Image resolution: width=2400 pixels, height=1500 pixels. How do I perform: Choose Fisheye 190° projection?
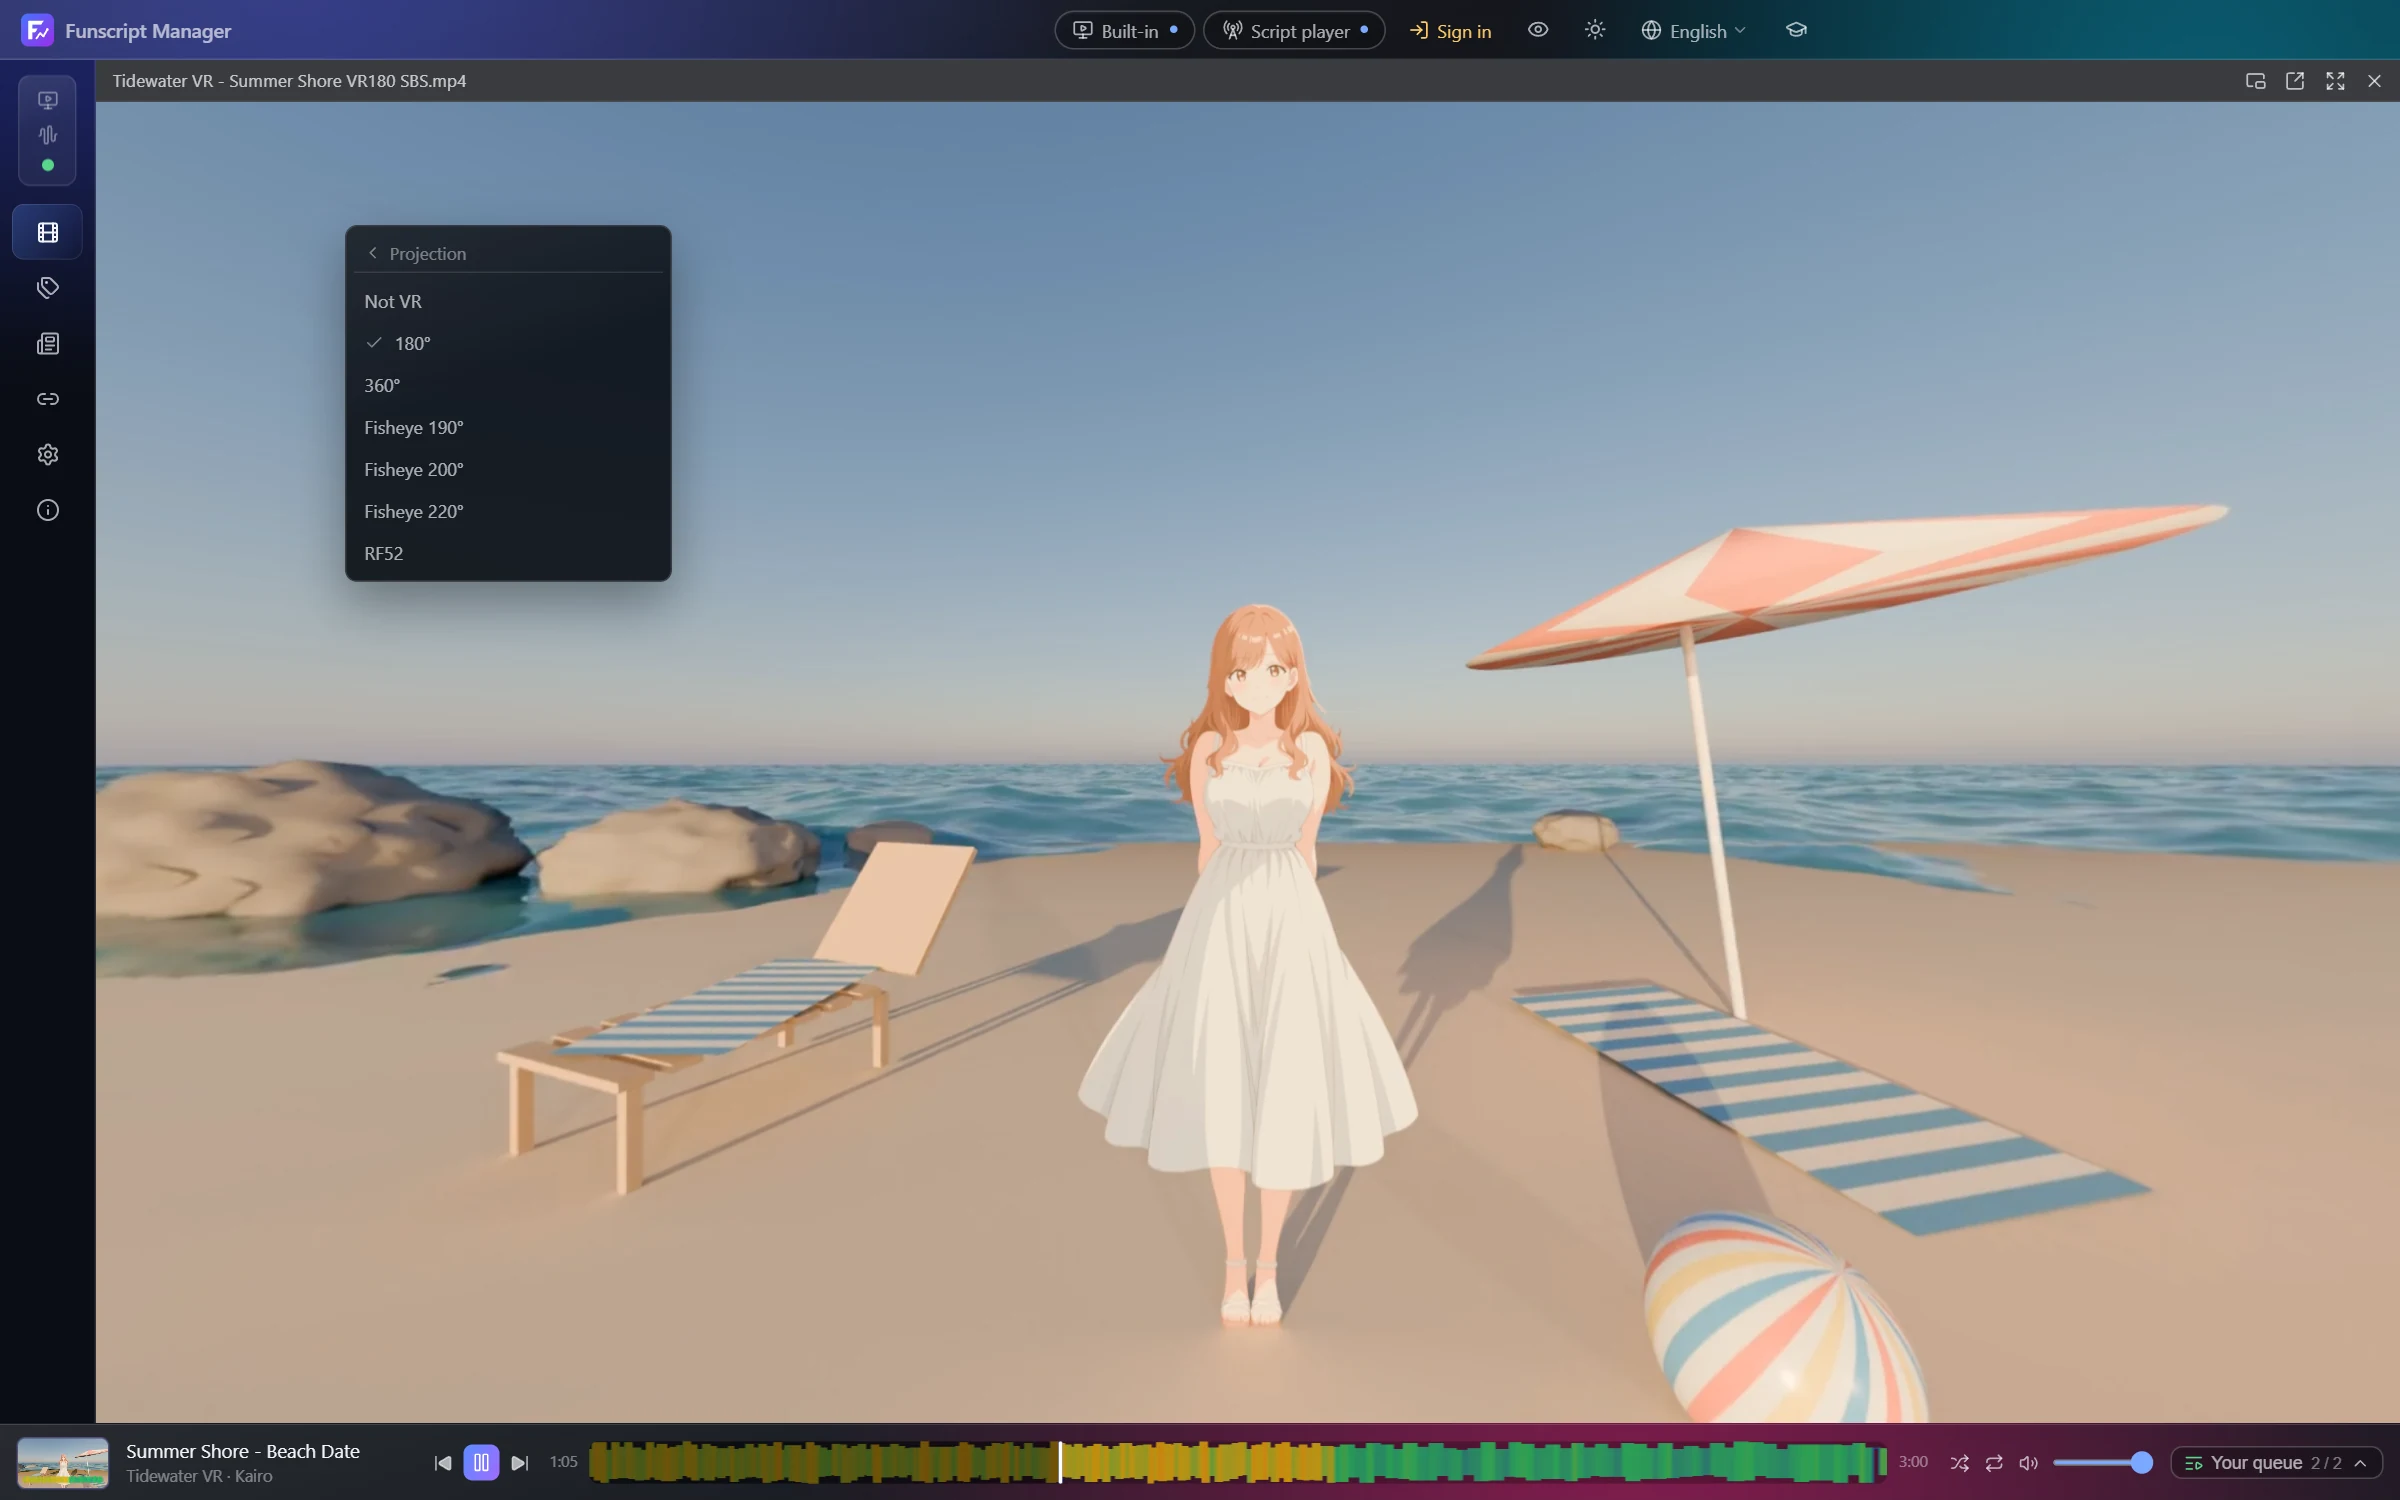[x=508, y=427]
